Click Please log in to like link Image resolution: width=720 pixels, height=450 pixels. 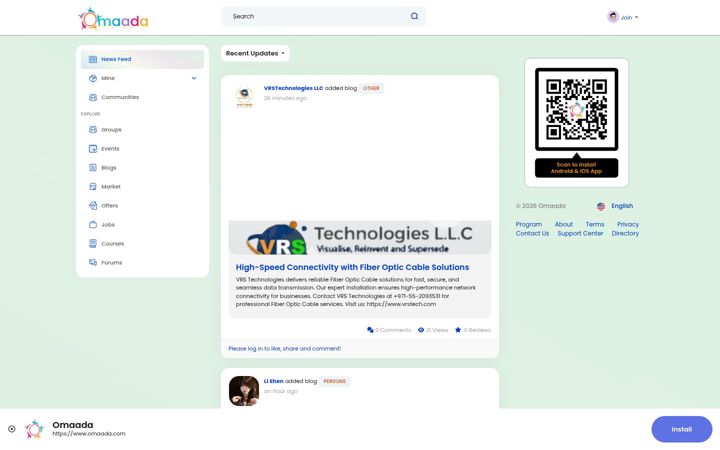point(285,349)
